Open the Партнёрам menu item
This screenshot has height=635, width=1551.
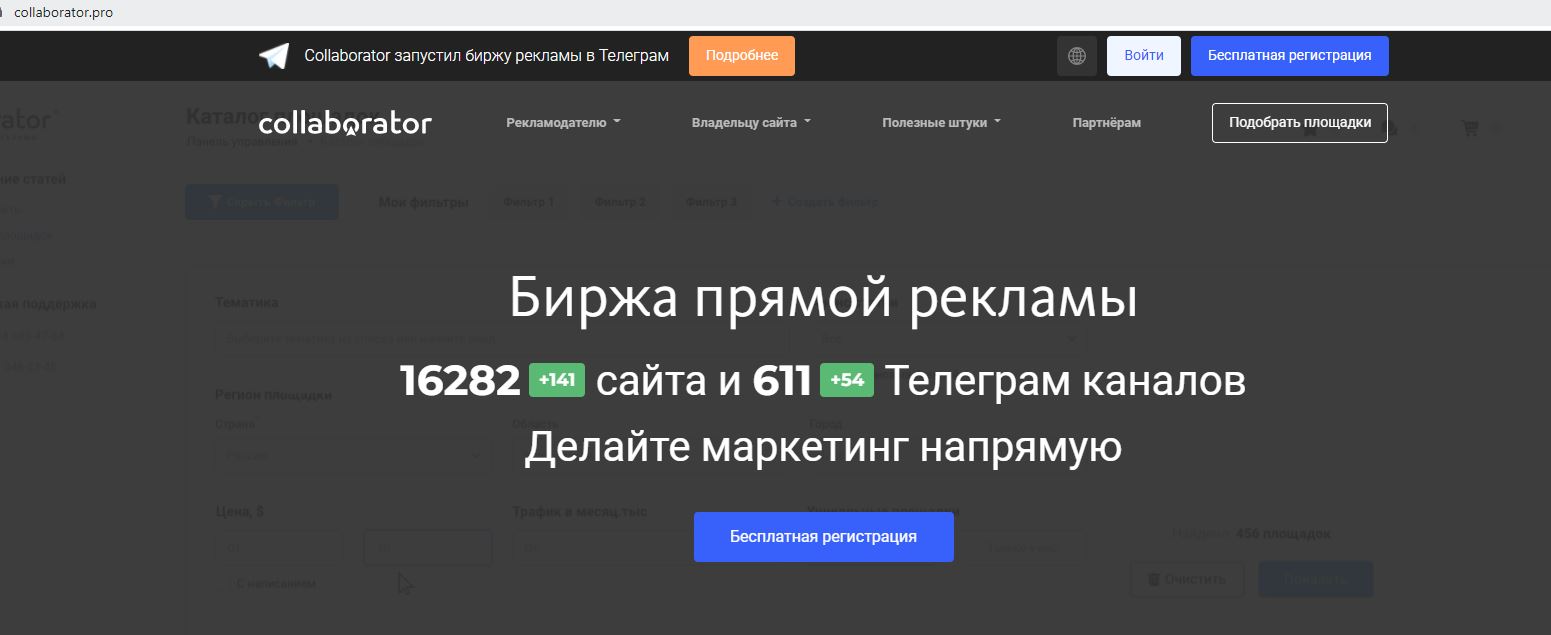[x=1107, y=123]
